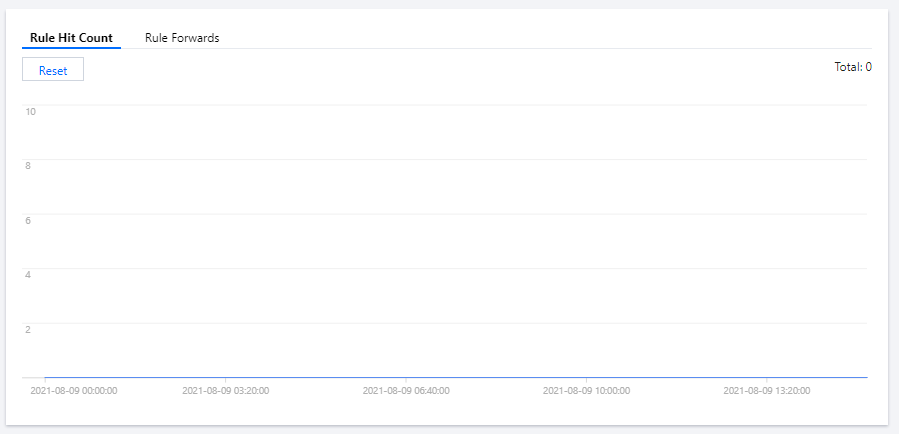Select the 2021-08-09 03:20:00 axis label
Image resolution: width=899 pixels, height=434 pixels.
pos(225,391)
